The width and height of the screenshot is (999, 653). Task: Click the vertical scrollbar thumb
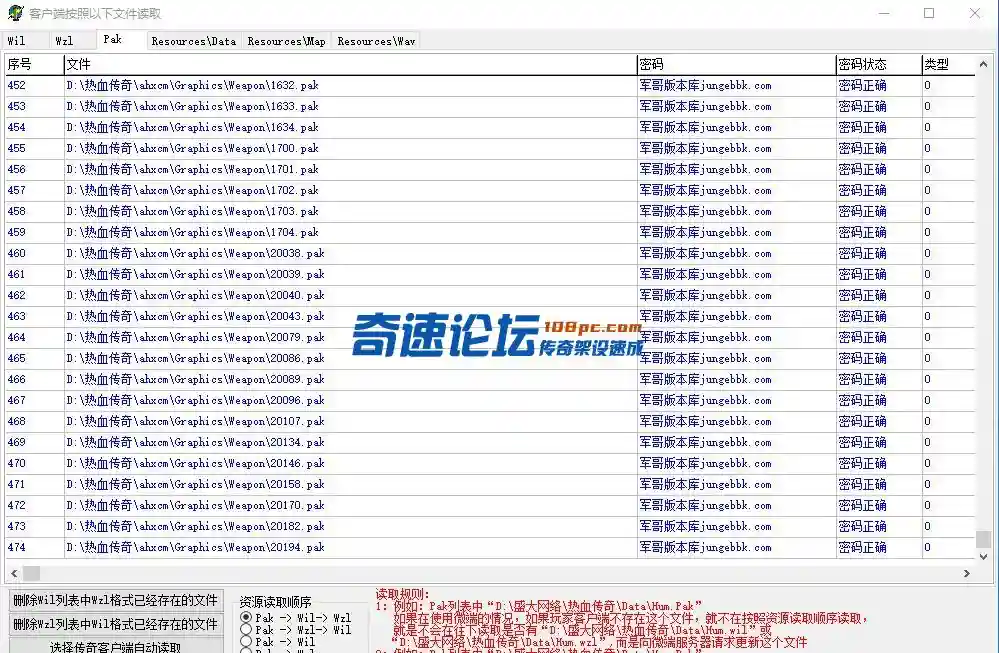pyautogui.click(x=983, y=539)
